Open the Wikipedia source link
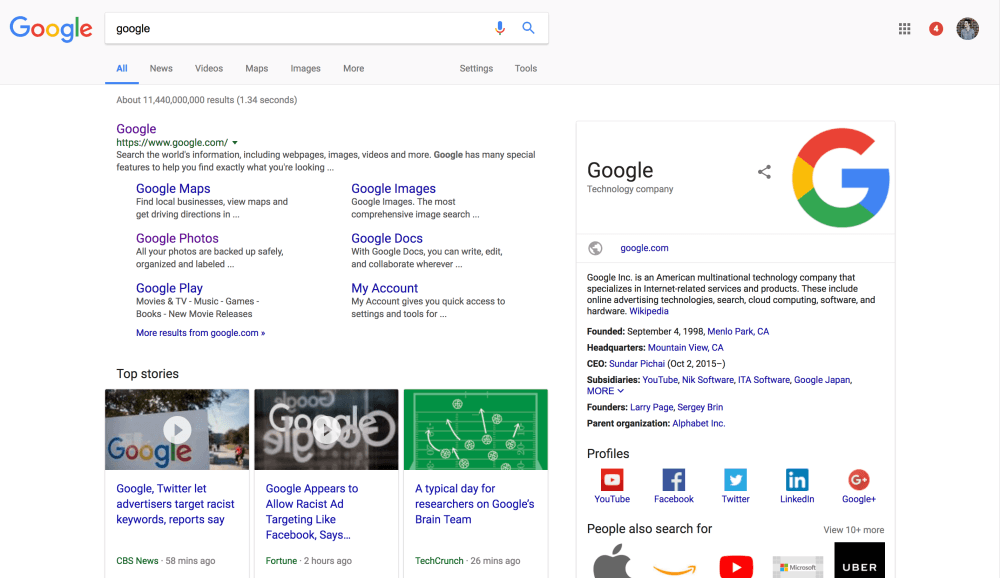Image resolution: width=1000 pixels, height=578 pixels. point(649,311)
